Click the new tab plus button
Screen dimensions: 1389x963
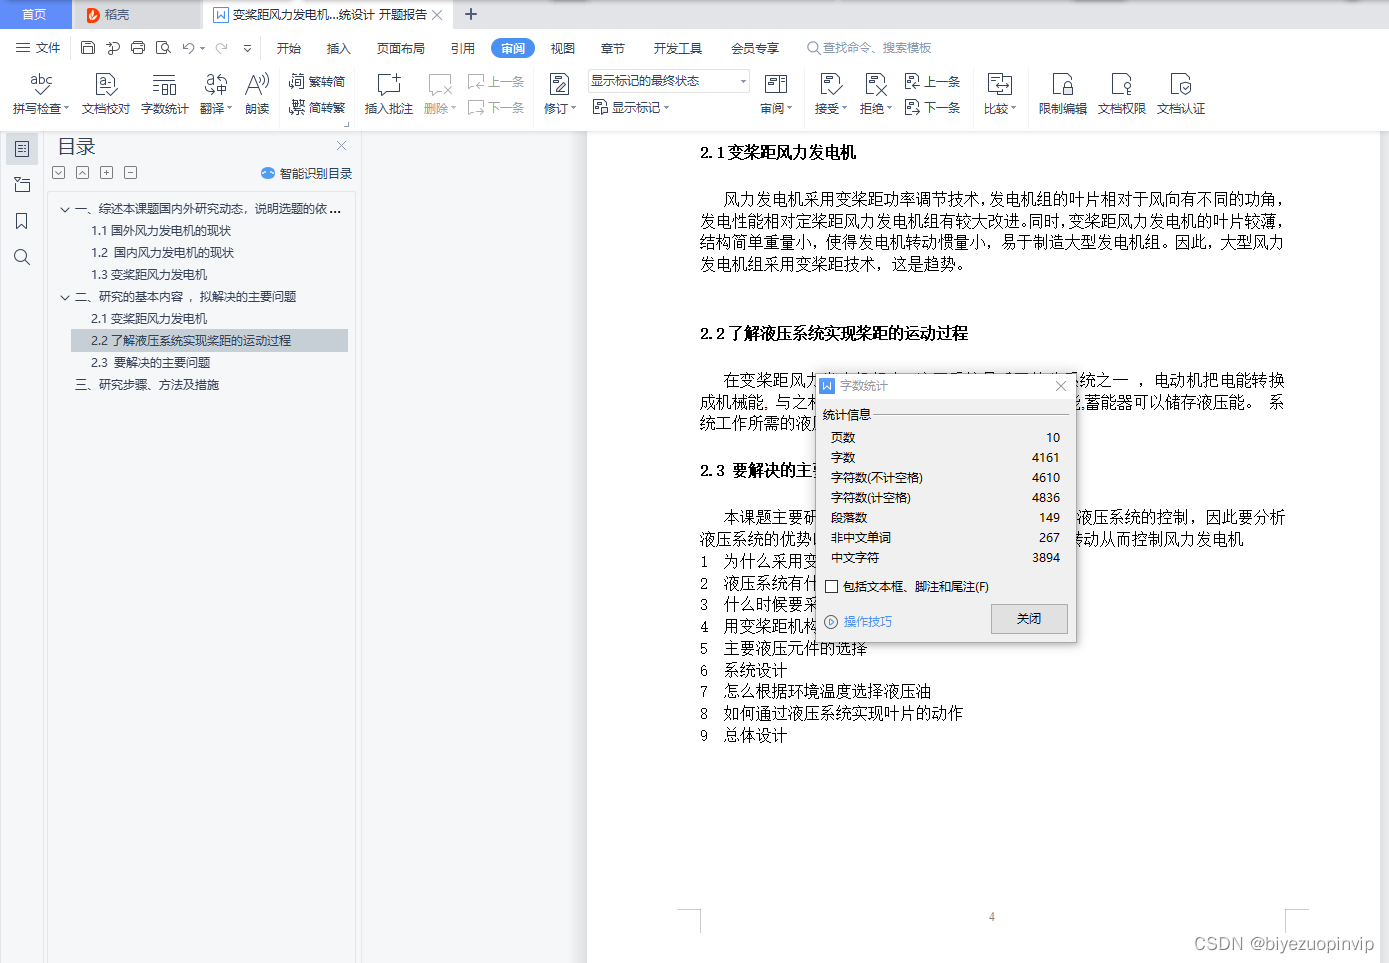point(471,14)
